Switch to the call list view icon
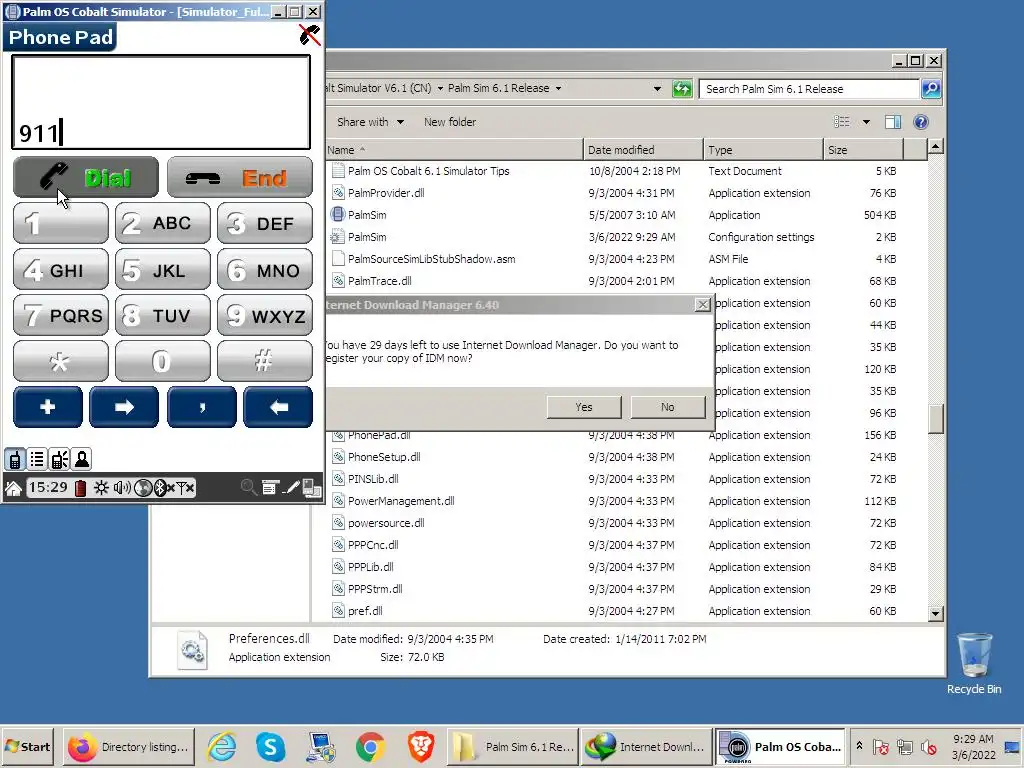Image resolution: width=1024 pixels, height=768 pixels. 37,460
